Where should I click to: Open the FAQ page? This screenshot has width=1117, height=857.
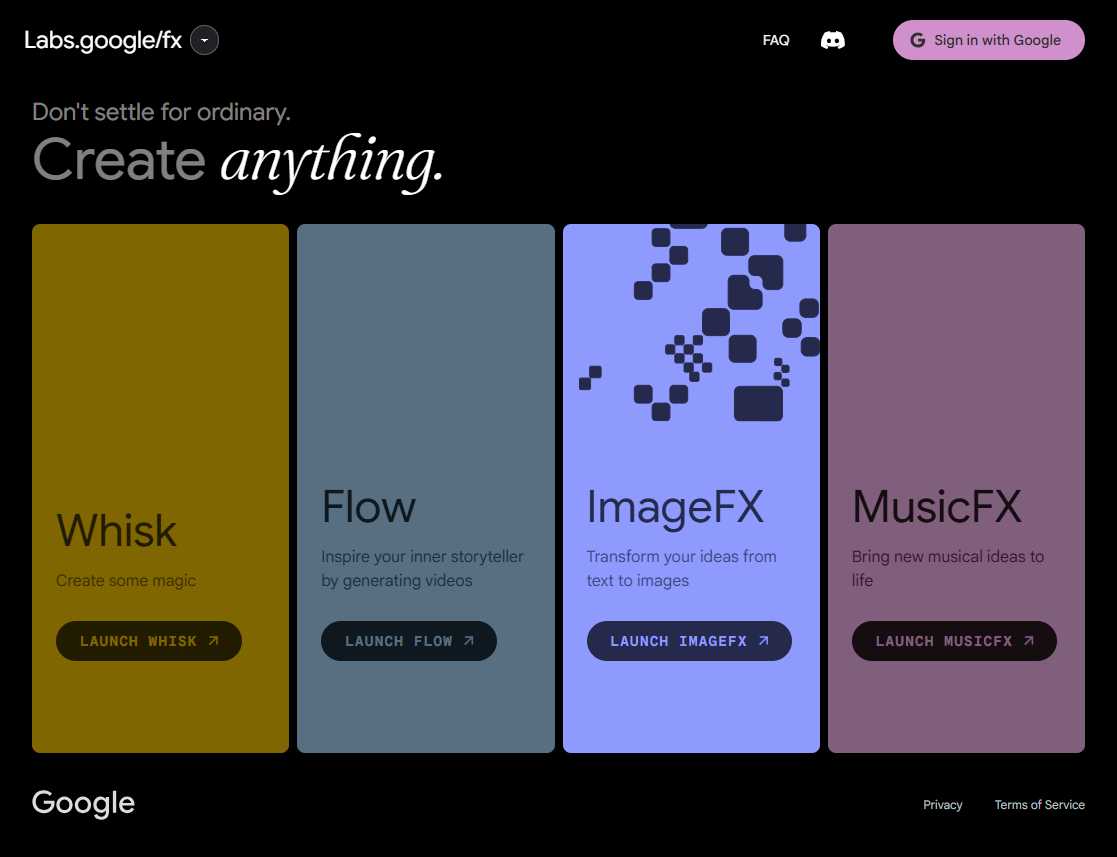click(776, 40)
